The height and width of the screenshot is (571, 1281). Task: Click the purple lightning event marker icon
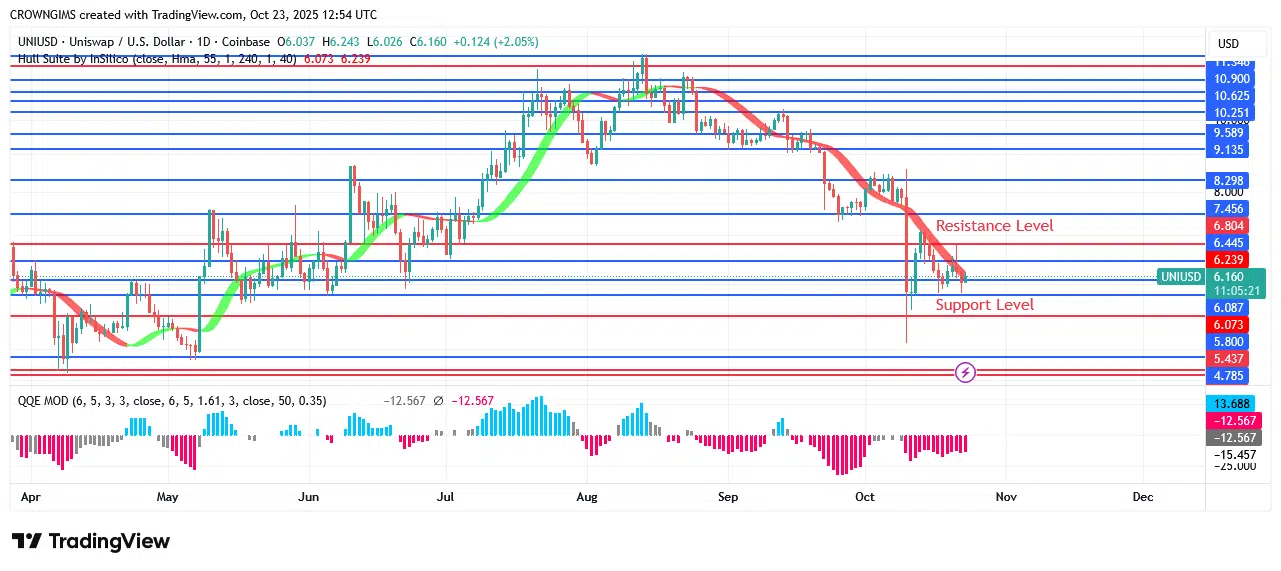pos(966,373)
